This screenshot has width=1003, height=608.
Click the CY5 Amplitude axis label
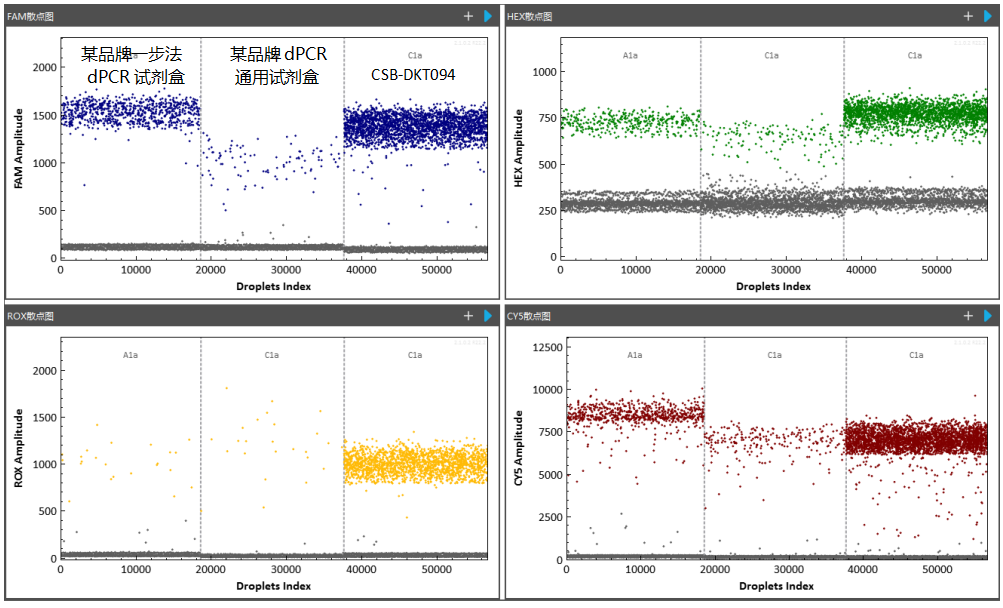519,451
